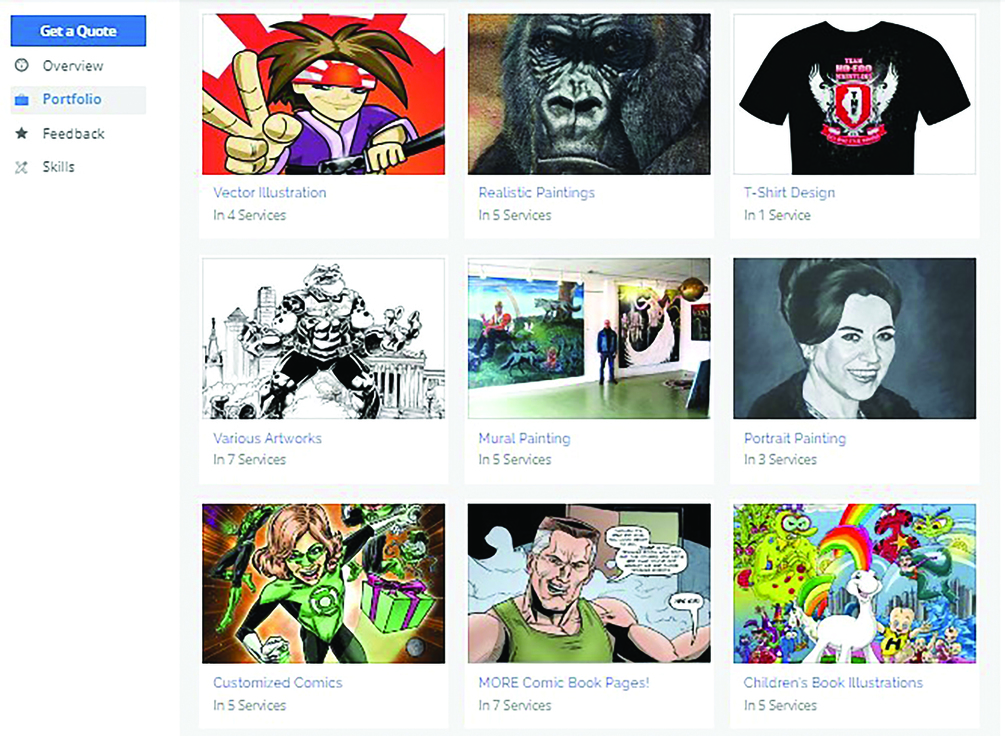Image resolution: width=1005 pixels, height=736 pixels.
Task: Click the Realistic Paintings title link
Action: click(536, 192)
